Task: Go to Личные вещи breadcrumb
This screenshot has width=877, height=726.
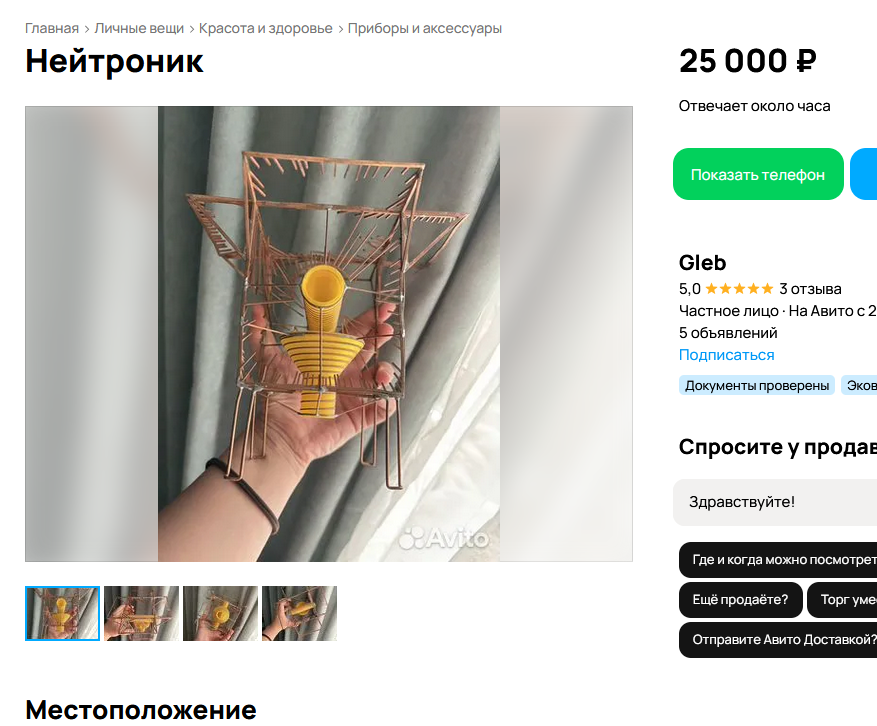Action: pos(139,29)
